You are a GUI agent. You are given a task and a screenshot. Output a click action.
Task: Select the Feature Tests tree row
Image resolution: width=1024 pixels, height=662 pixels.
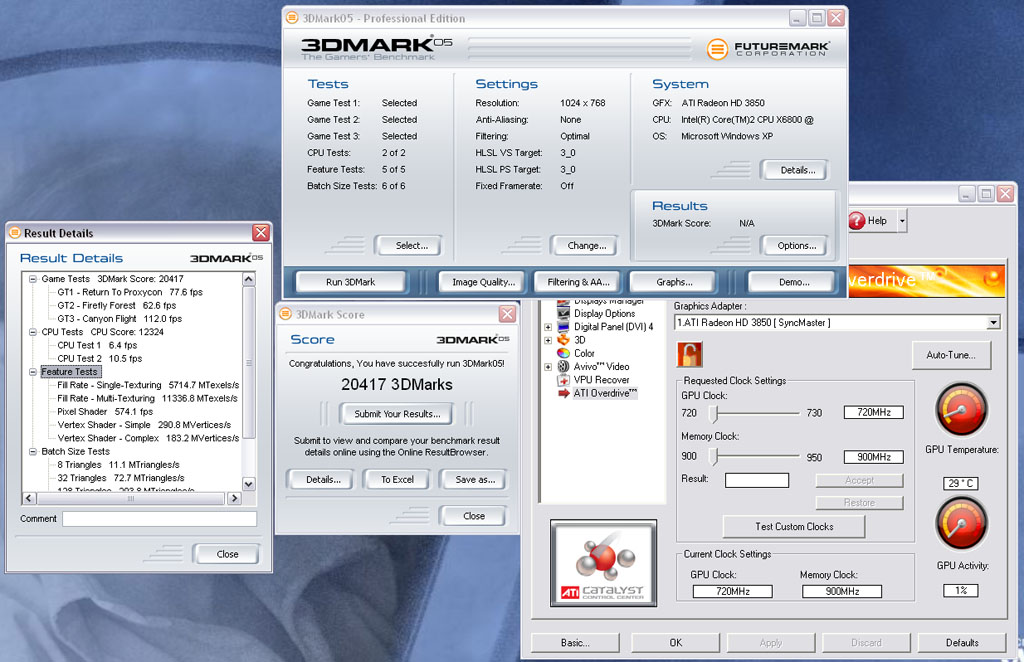pos(69,371)
